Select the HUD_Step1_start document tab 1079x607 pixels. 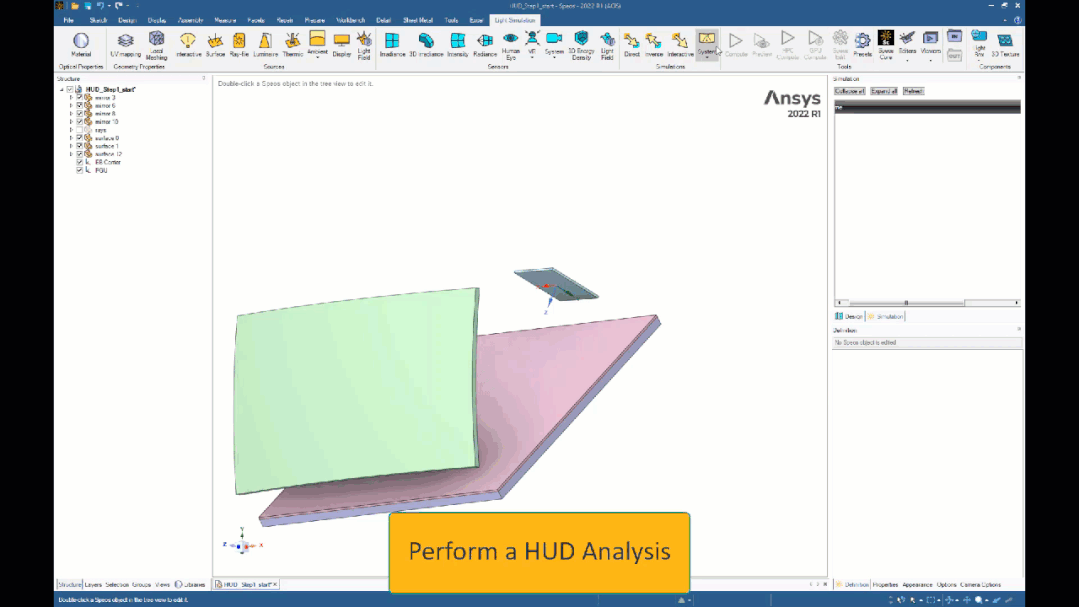click(245, 584)
